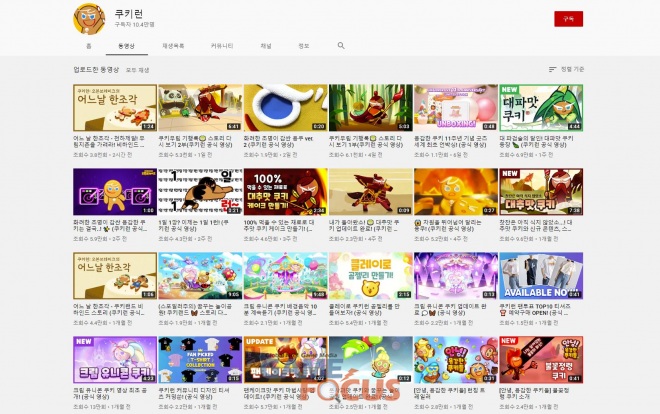Open the 1일 런~ running cookie thumbnail
Image resolution: width=660 pixels, height=414 pixels.
200,192
